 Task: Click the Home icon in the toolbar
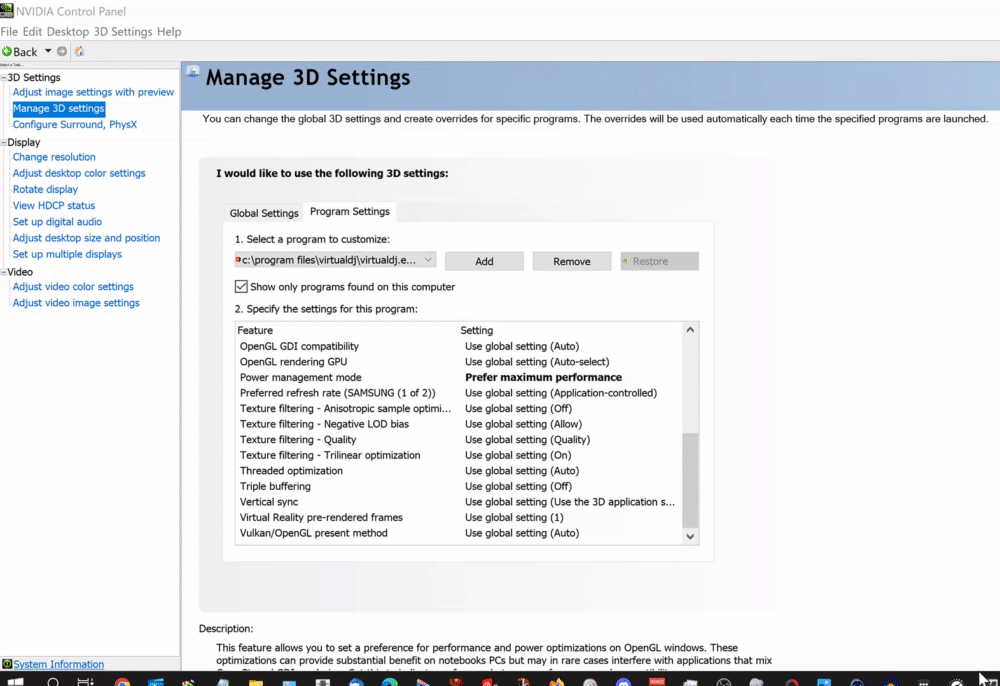tap(79, 51)
